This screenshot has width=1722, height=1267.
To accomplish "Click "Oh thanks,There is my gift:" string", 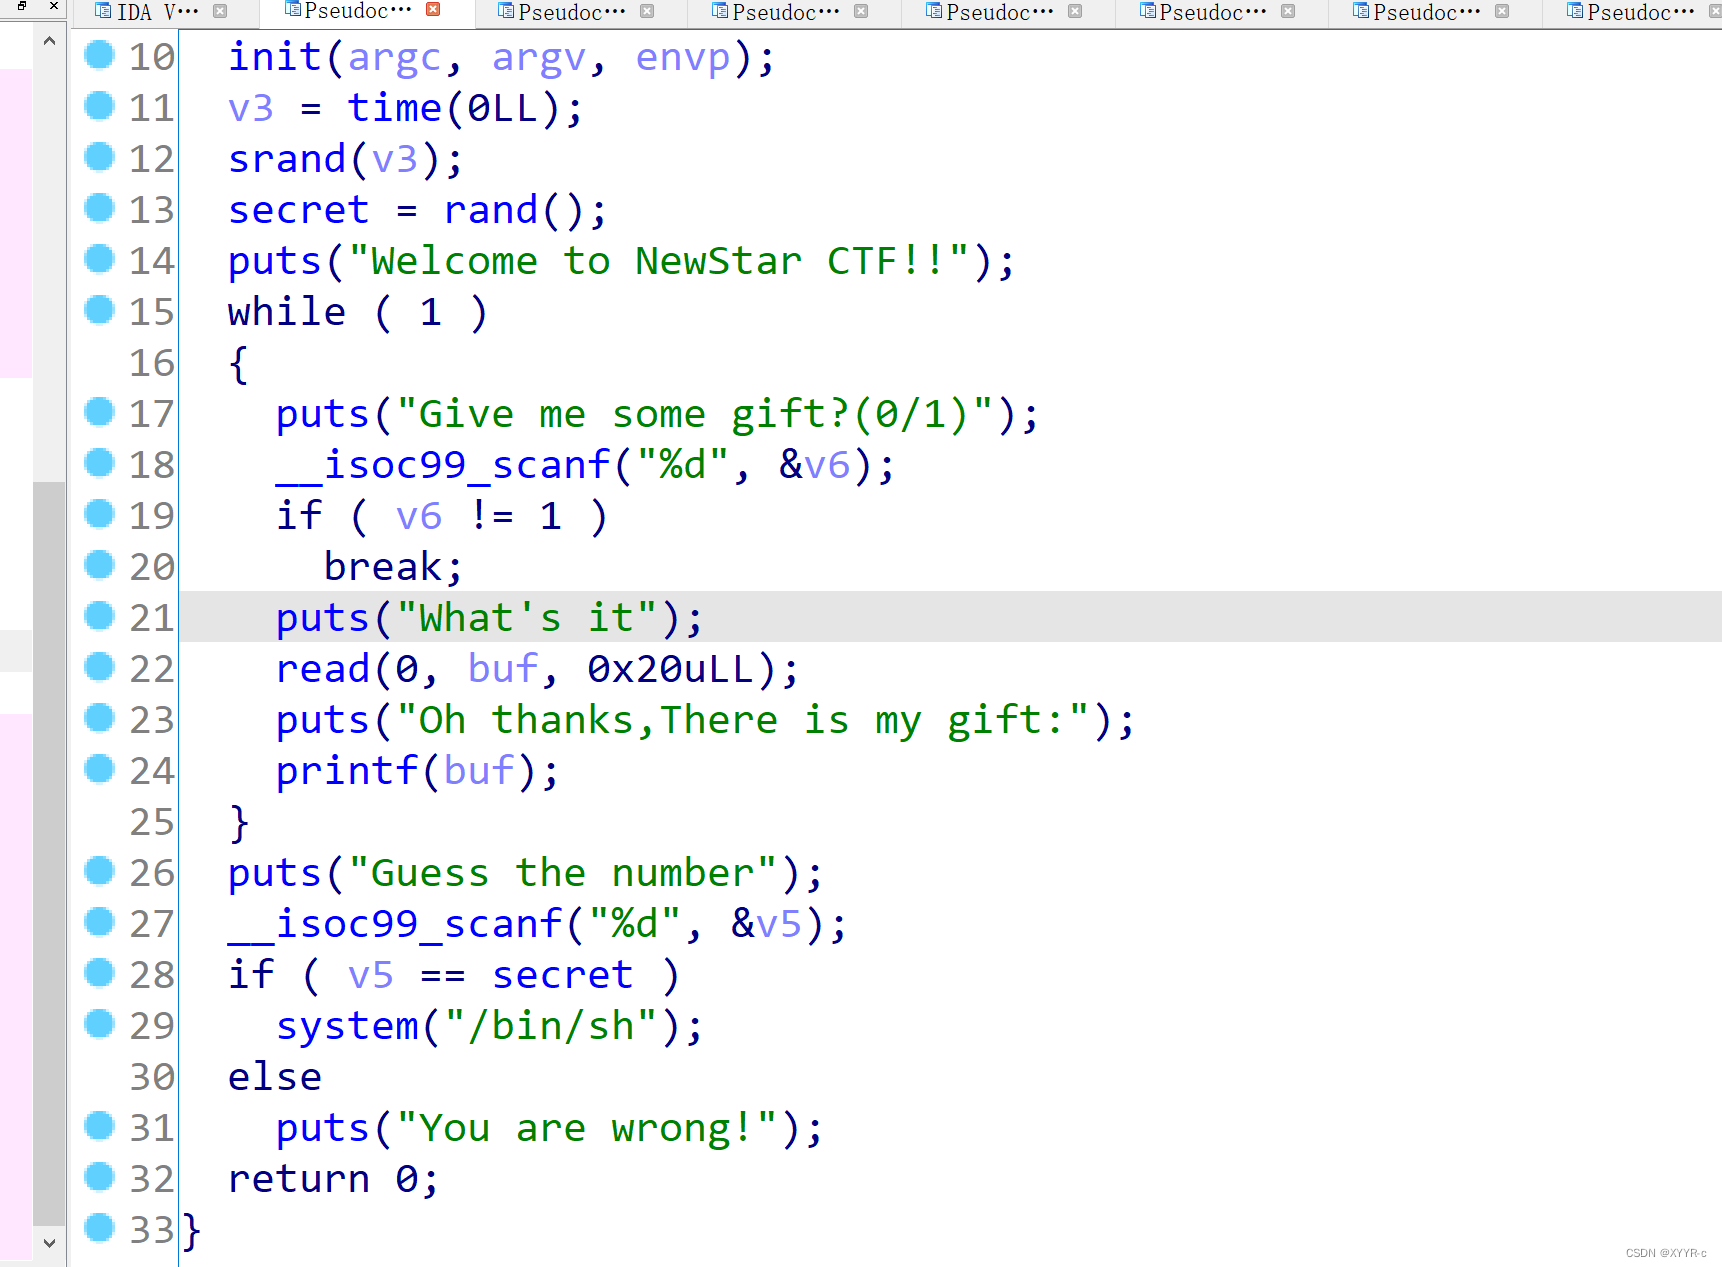I will tap(743, 720).
